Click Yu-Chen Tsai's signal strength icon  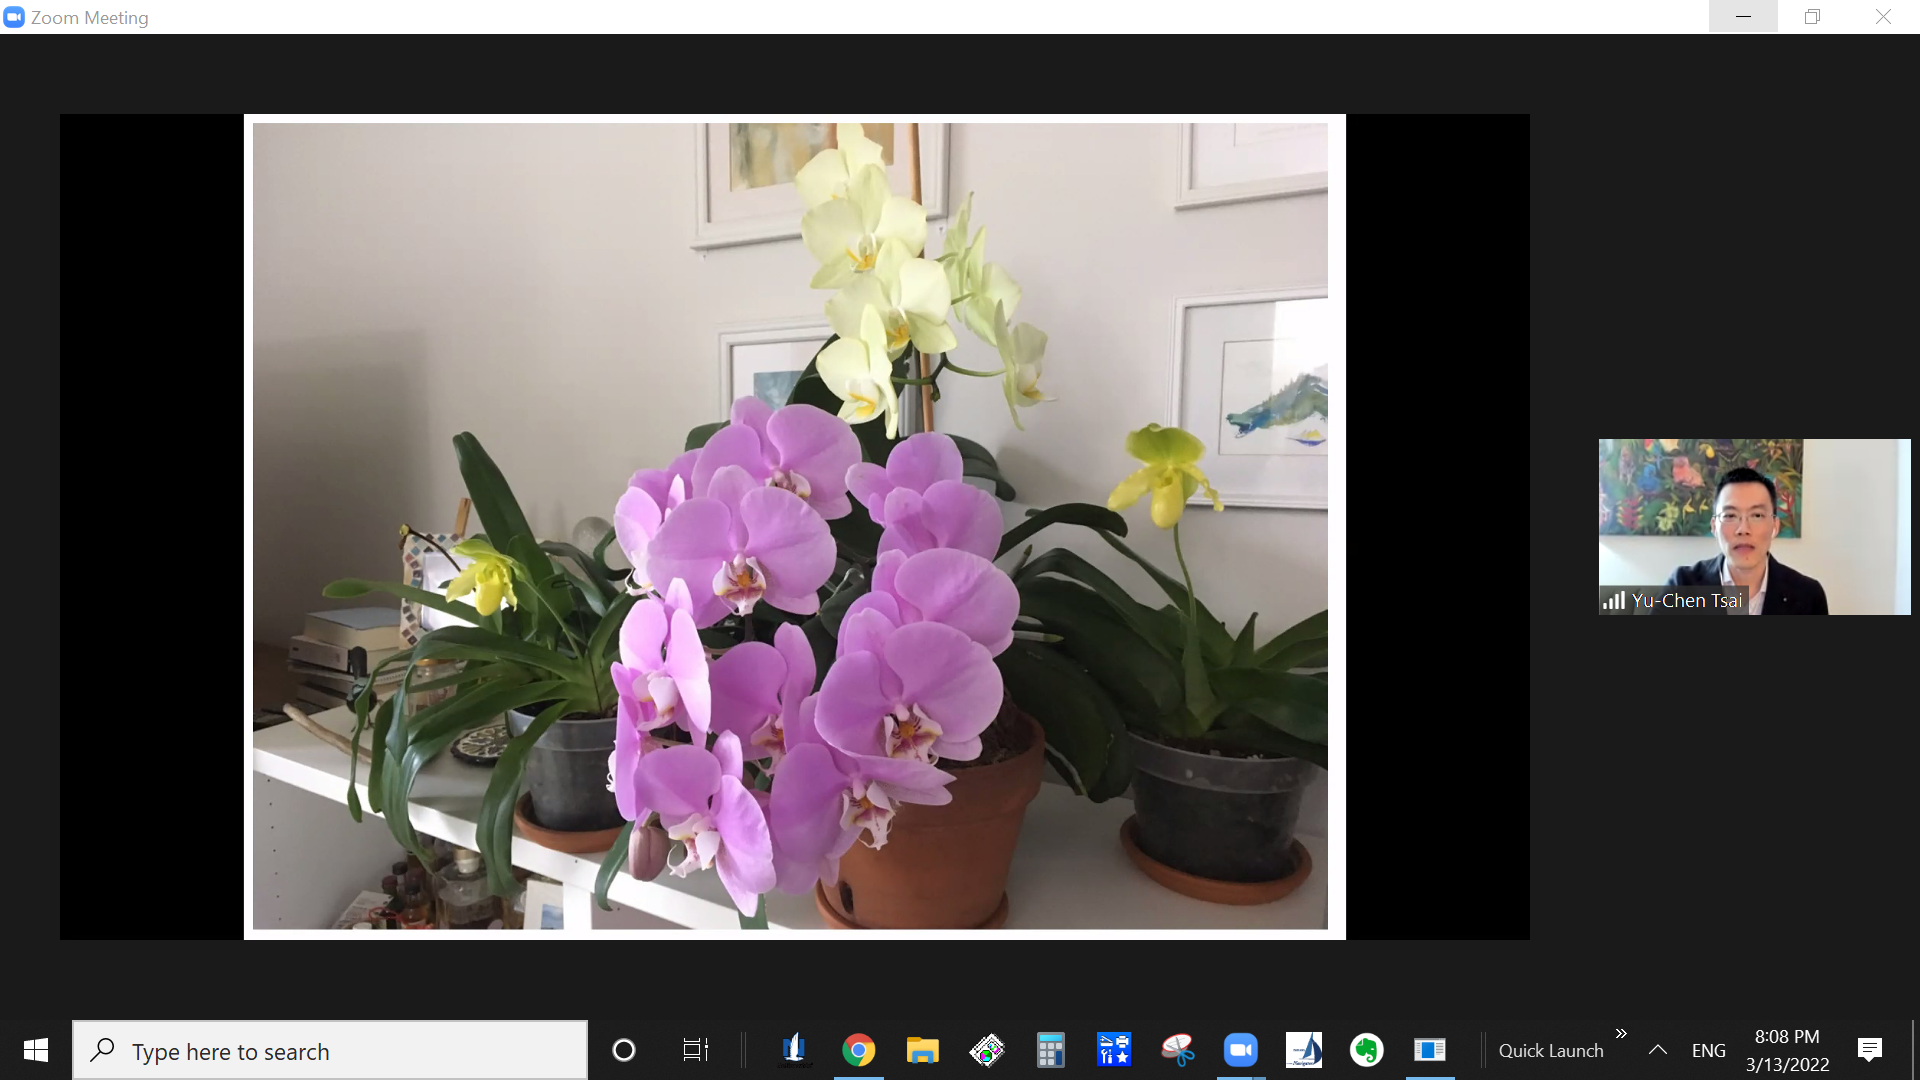tap(1613, 600)
